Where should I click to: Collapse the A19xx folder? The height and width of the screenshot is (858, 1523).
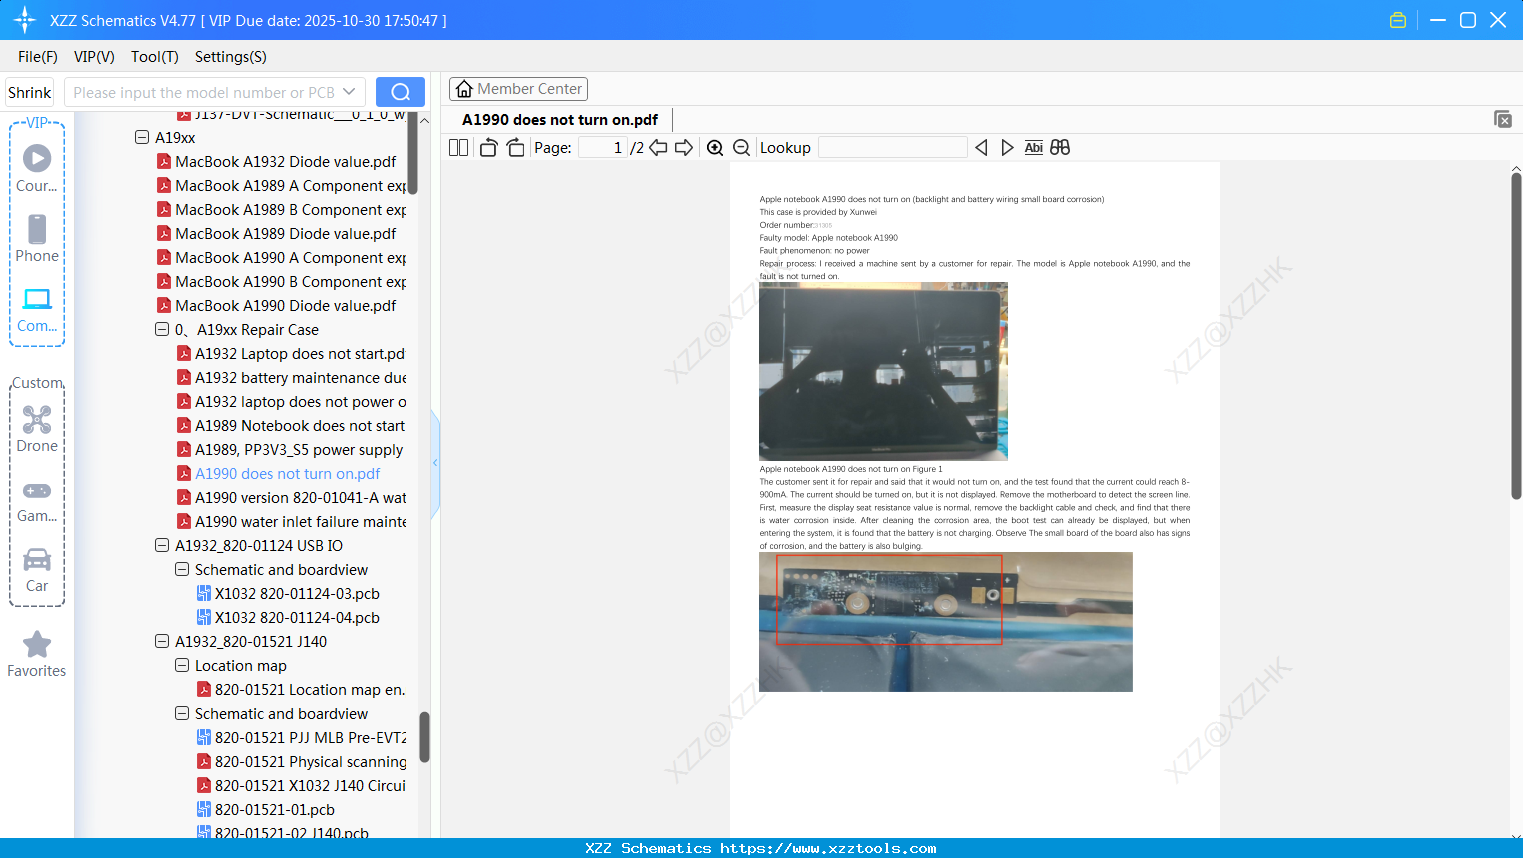[x=142, y=137]
